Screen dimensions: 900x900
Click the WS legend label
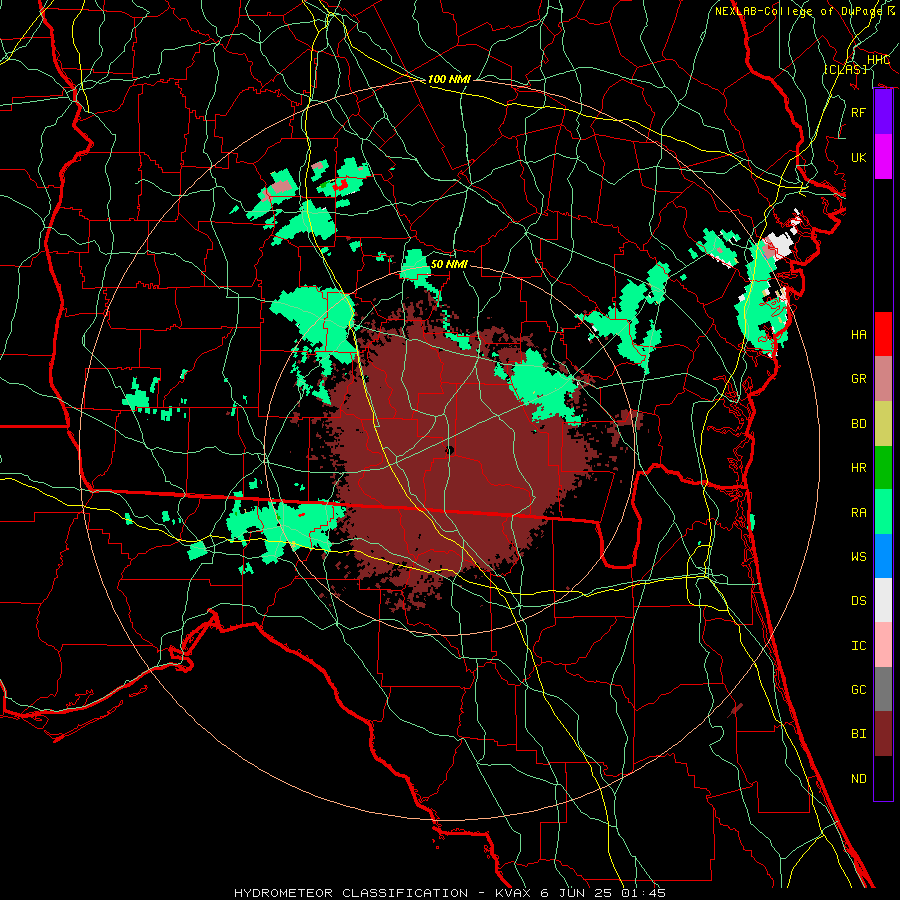click(858, 556)
